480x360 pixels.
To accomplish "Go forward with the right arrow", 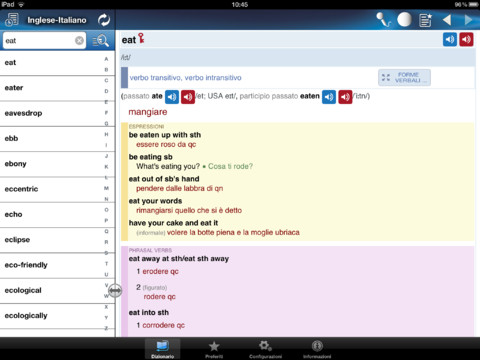I will (469, 20).
